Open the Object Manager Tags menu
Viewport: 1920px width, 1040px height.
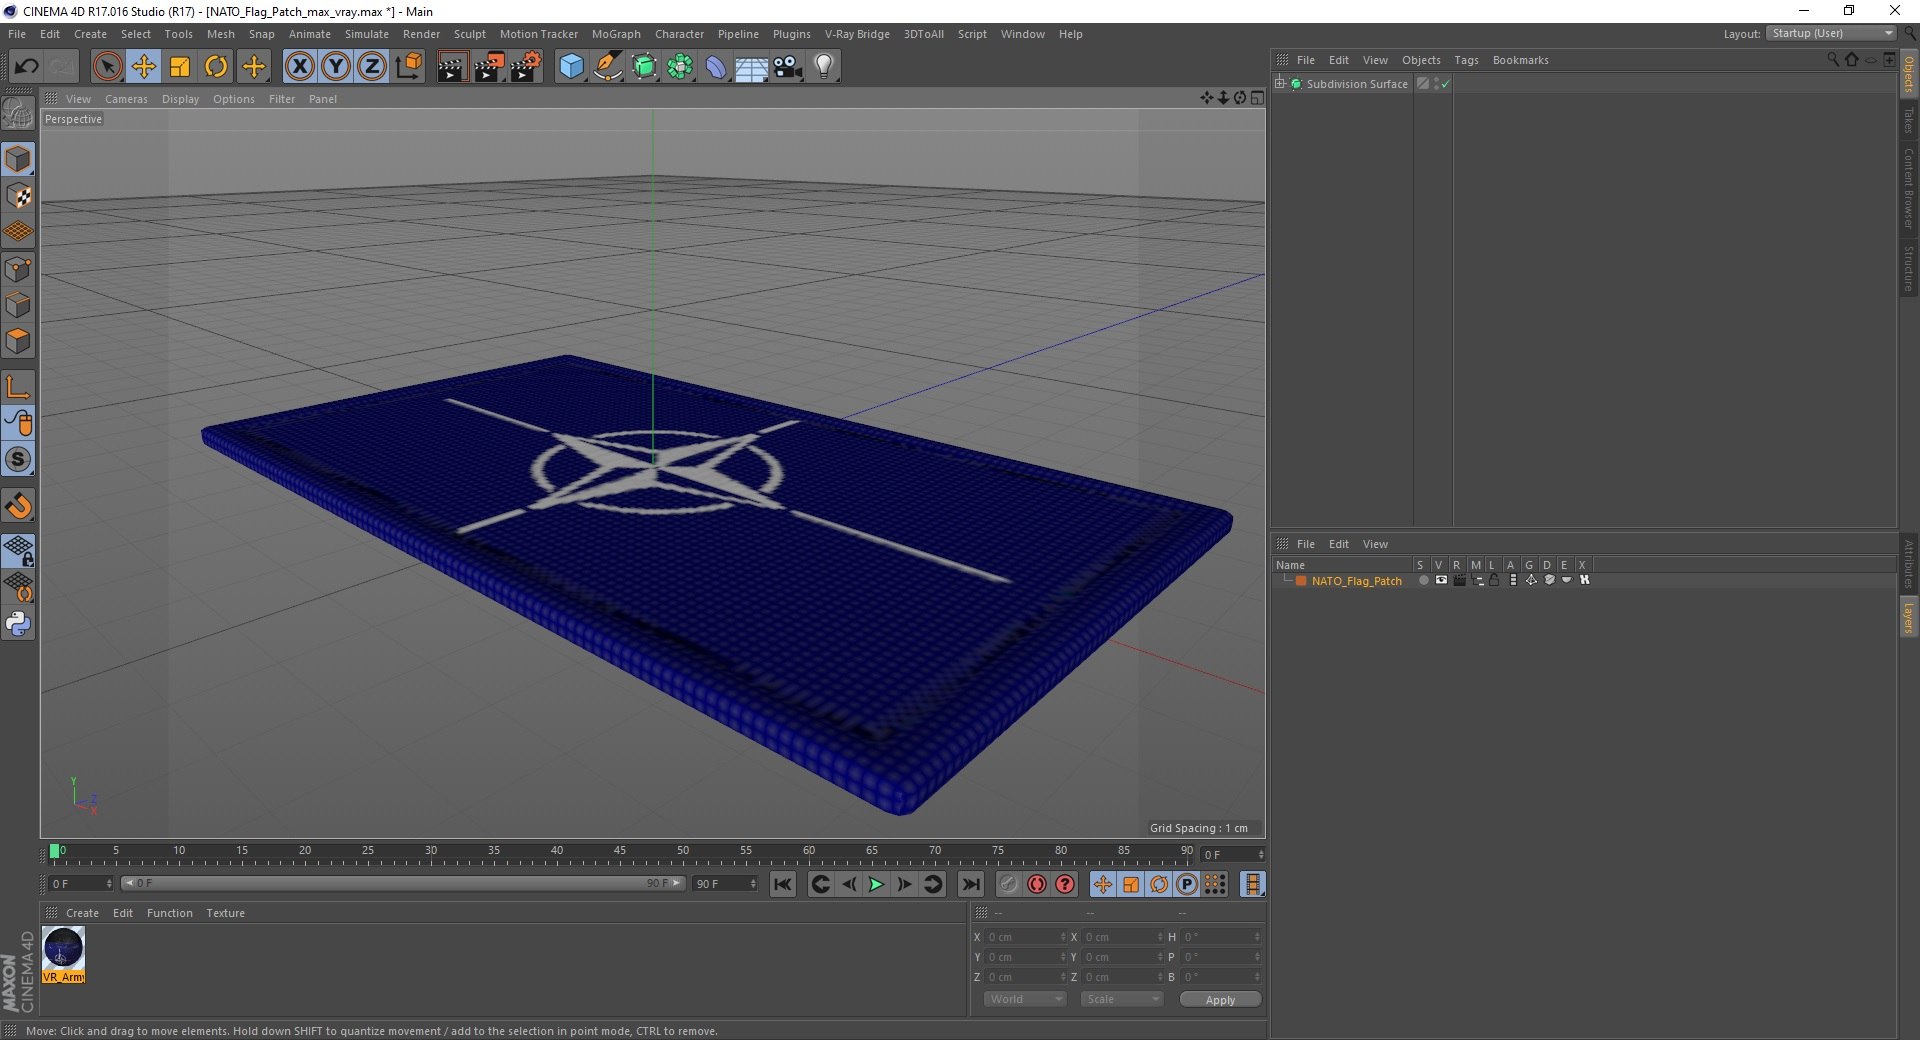coord(1466,60)
